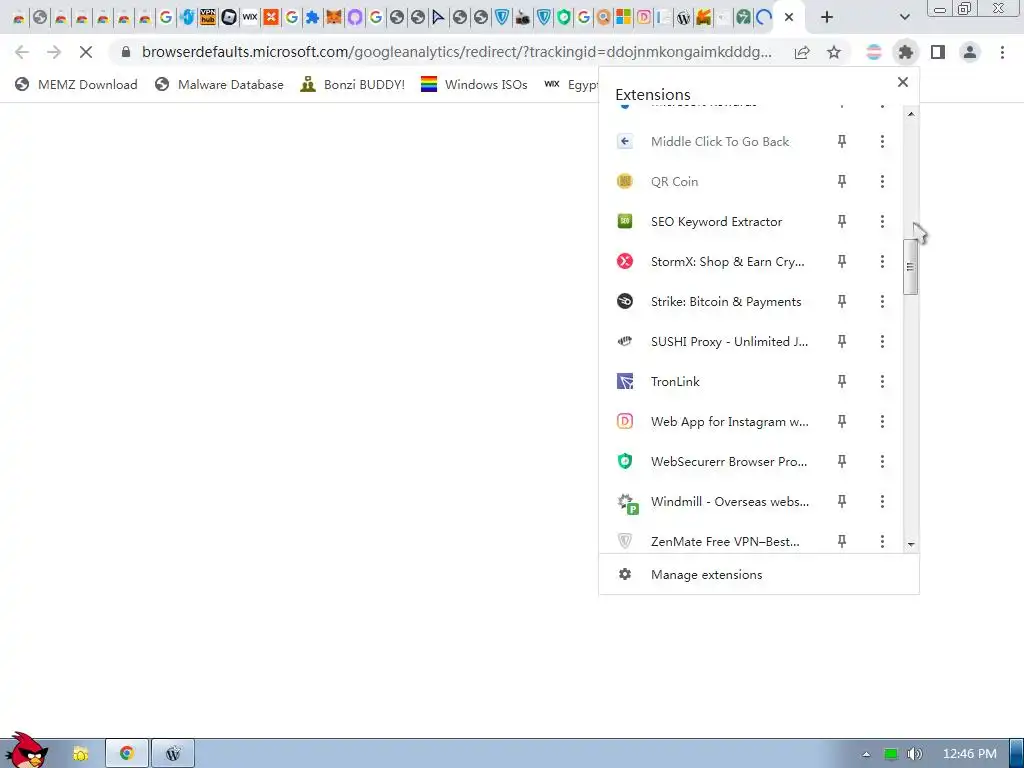
Task: Pin the Middle Click To Go Back extension
Action: click(842, 141)
